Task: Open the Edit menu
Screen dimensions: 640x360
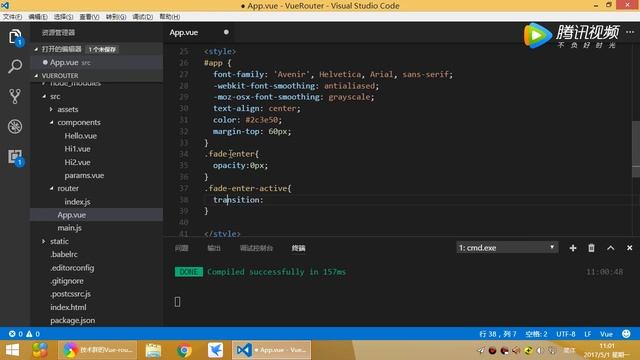Action: [x=38, y=17]
